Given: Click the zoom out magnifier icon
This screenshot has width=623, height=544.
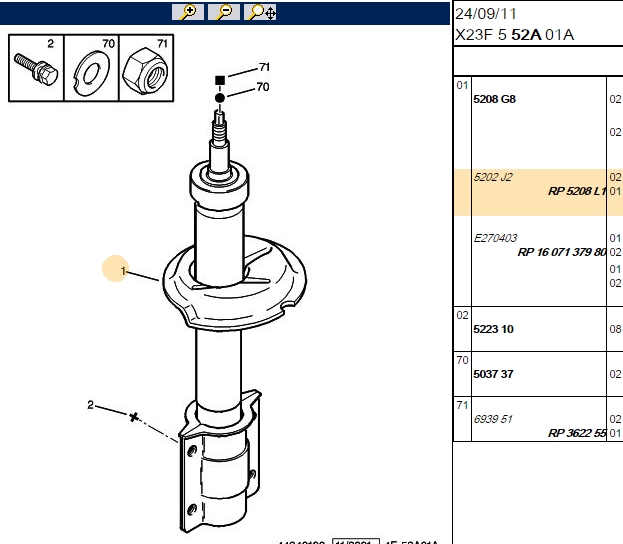Looking at the screenshot, I should (x=224, y=12).
